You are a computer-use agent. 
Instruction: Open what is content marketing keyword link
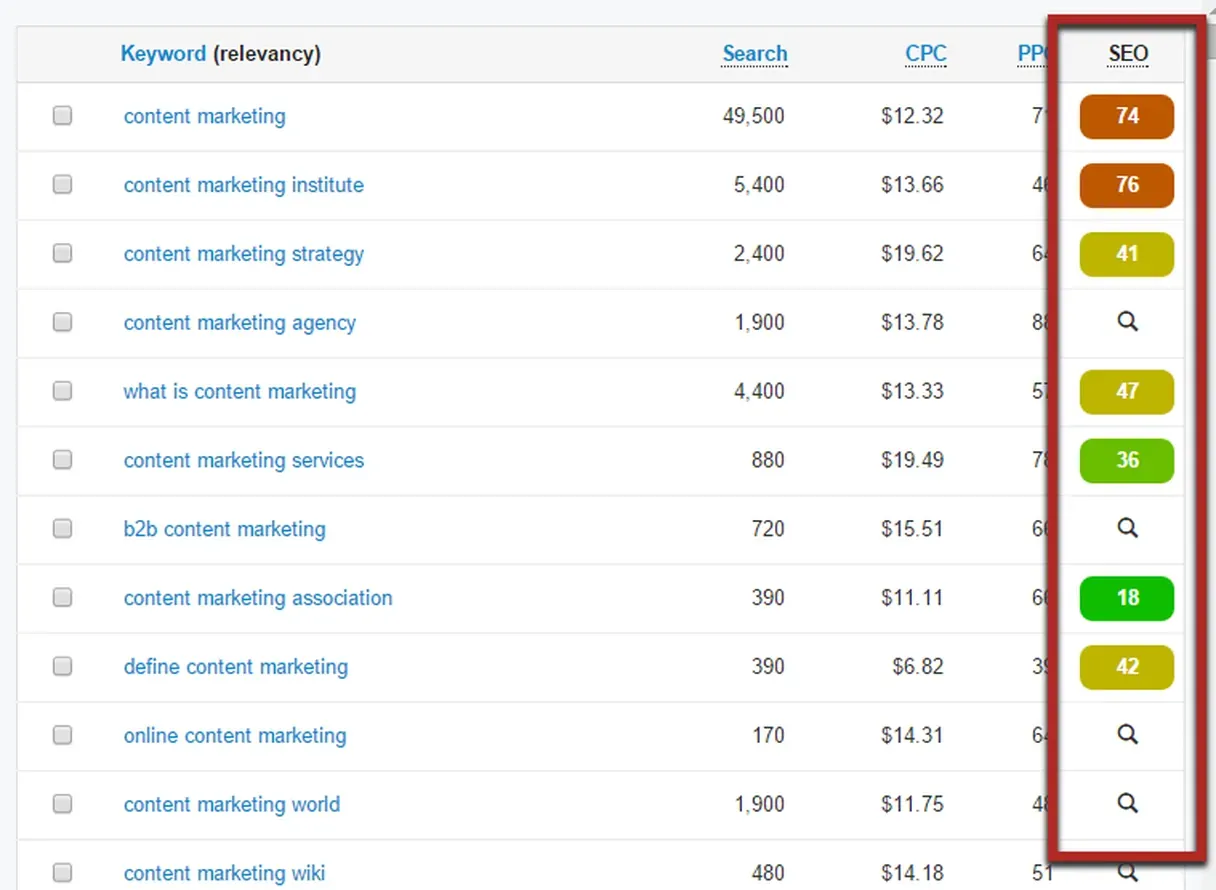tap(239, 391)
